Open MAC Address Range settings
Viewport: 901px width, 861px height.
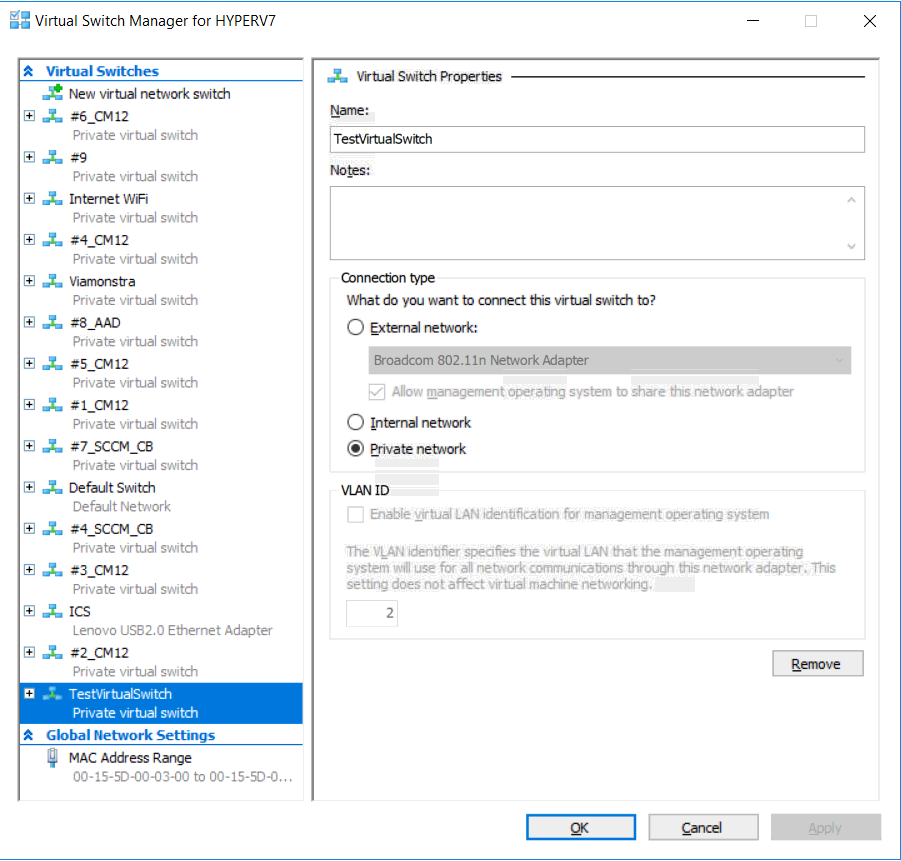[x=161, y=767]
